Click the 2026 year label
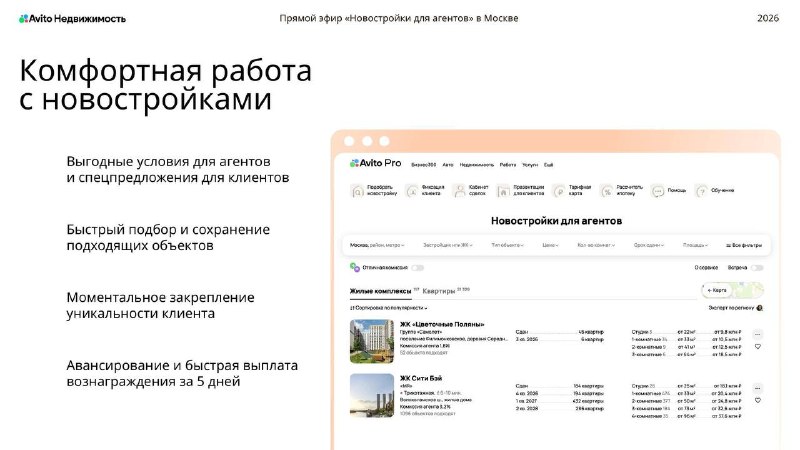 point(768,18)
